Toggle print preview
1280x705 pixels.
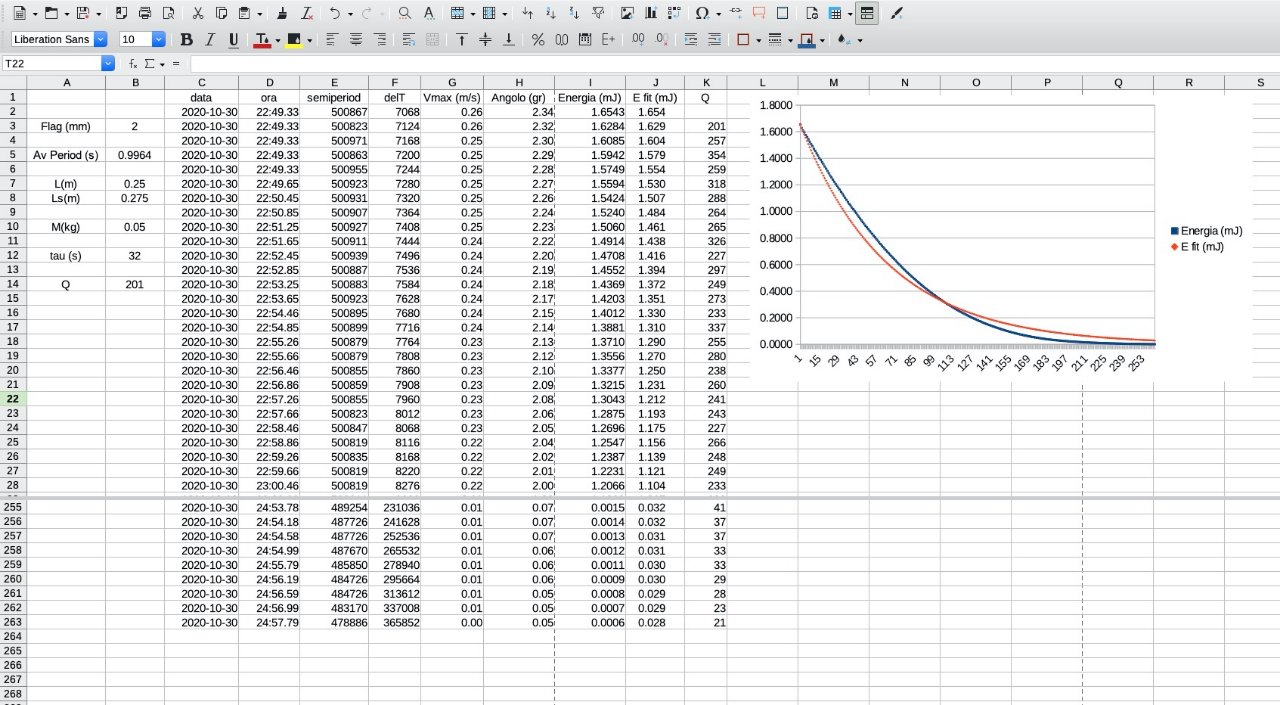(x=169, y=14)
